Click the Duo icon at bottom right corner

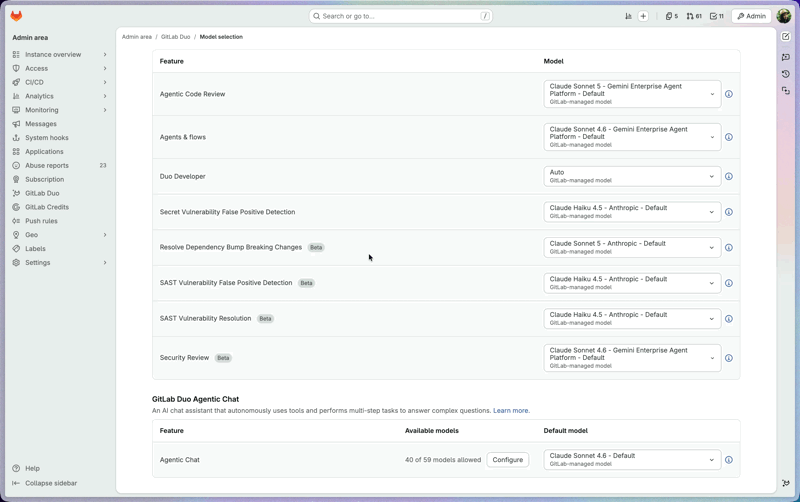786,483
